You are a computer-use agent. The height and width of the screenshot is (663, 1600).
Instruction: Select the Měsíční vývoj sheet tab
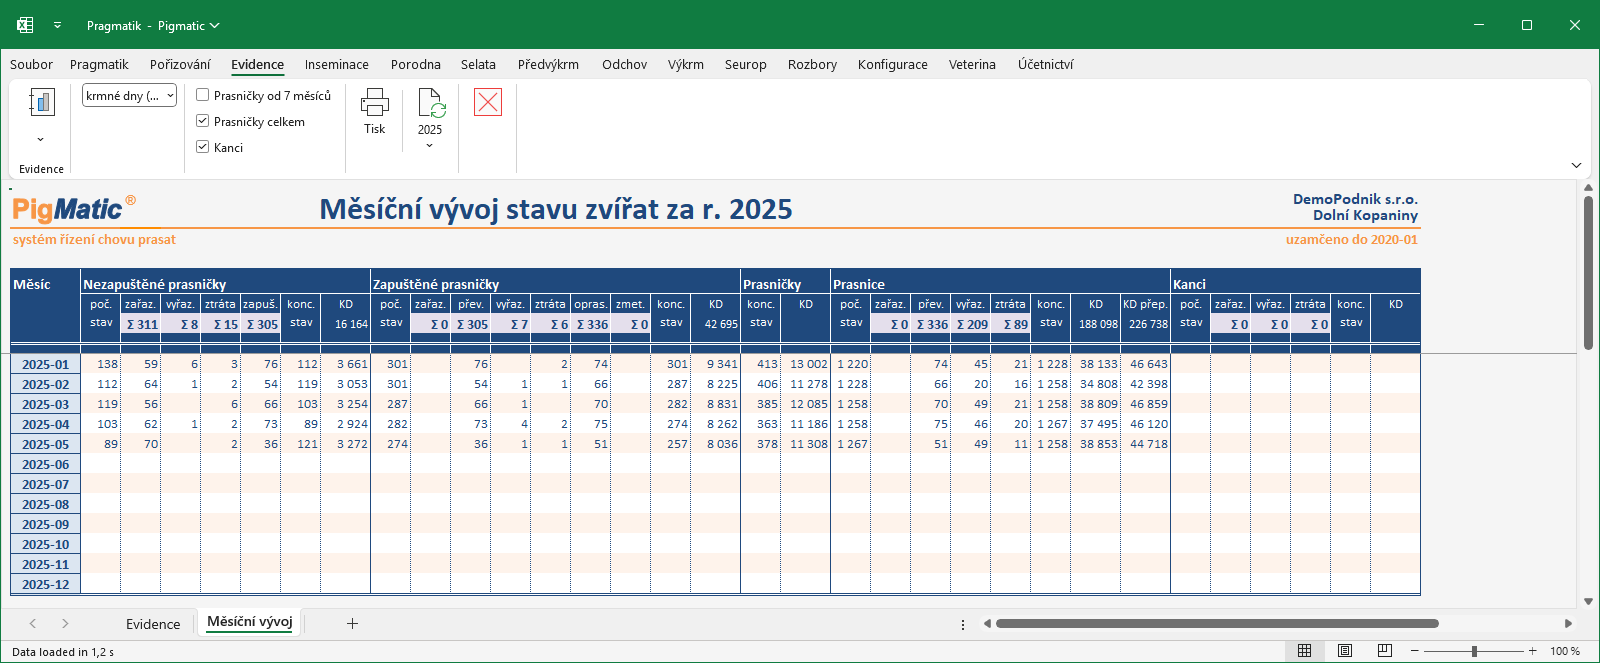(x=250, y=622)
